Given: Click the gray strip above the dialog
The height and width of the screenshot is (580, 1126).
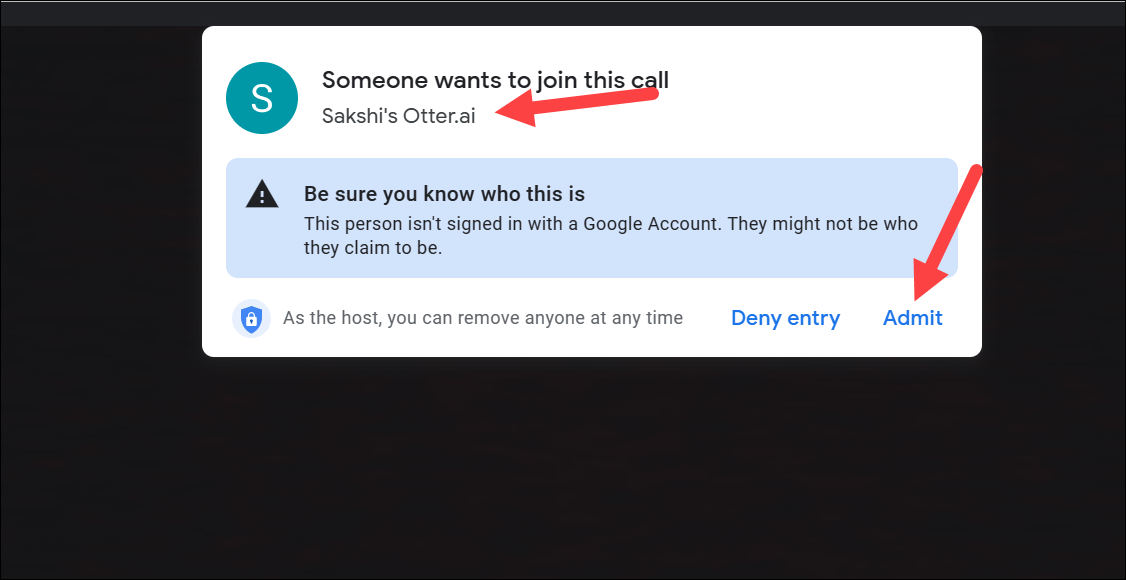Looking at the screenshot, I should tap(590, 12).
